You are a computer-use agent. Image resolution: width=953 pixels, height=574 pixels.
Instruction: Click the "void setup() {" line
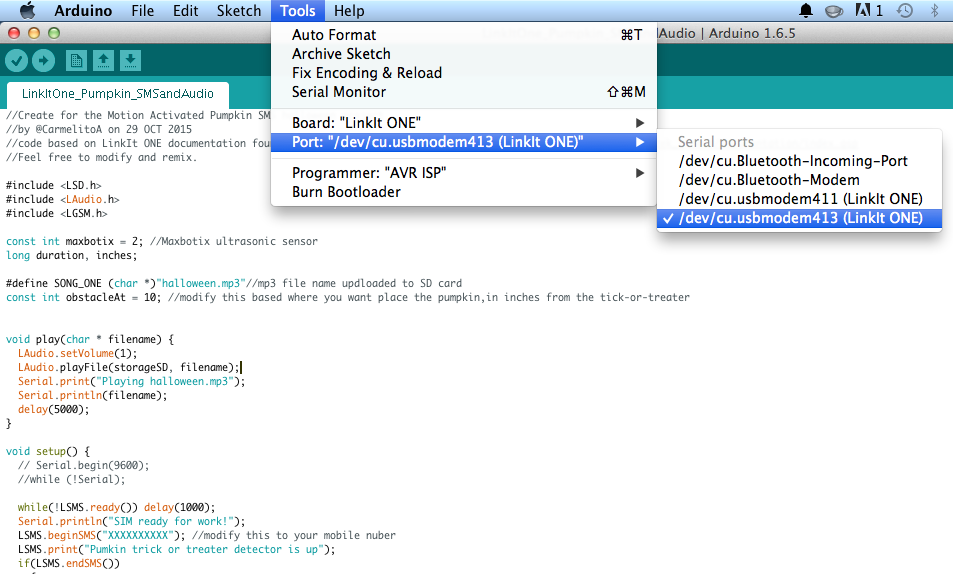pos(48,451)
